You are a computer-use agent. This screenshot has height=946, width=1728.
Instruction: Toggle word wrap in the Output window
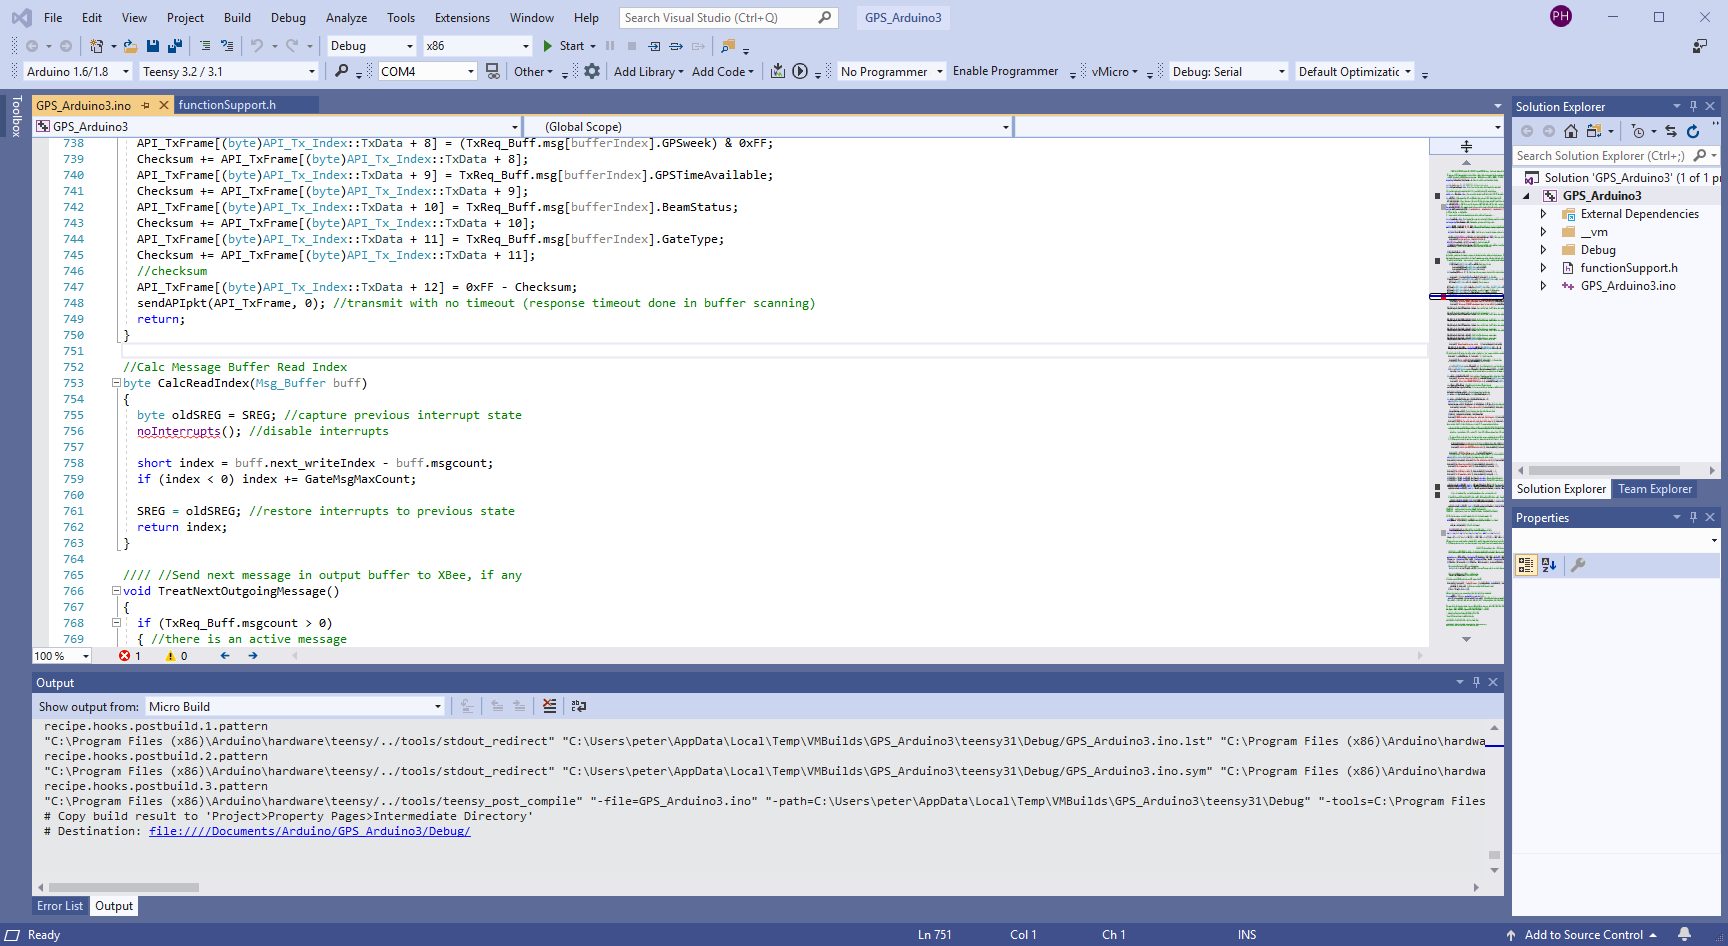(x=579, y=706)
